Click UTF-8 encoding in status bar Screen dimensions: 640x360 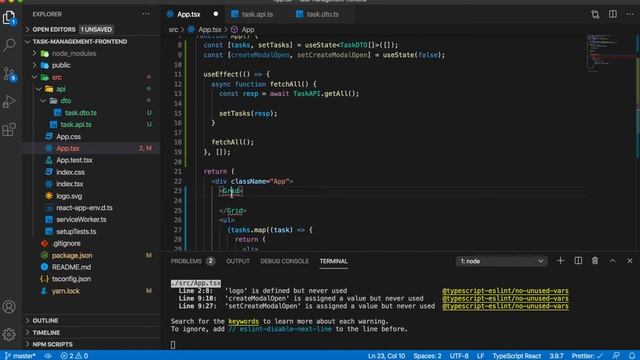click(459, 356)
